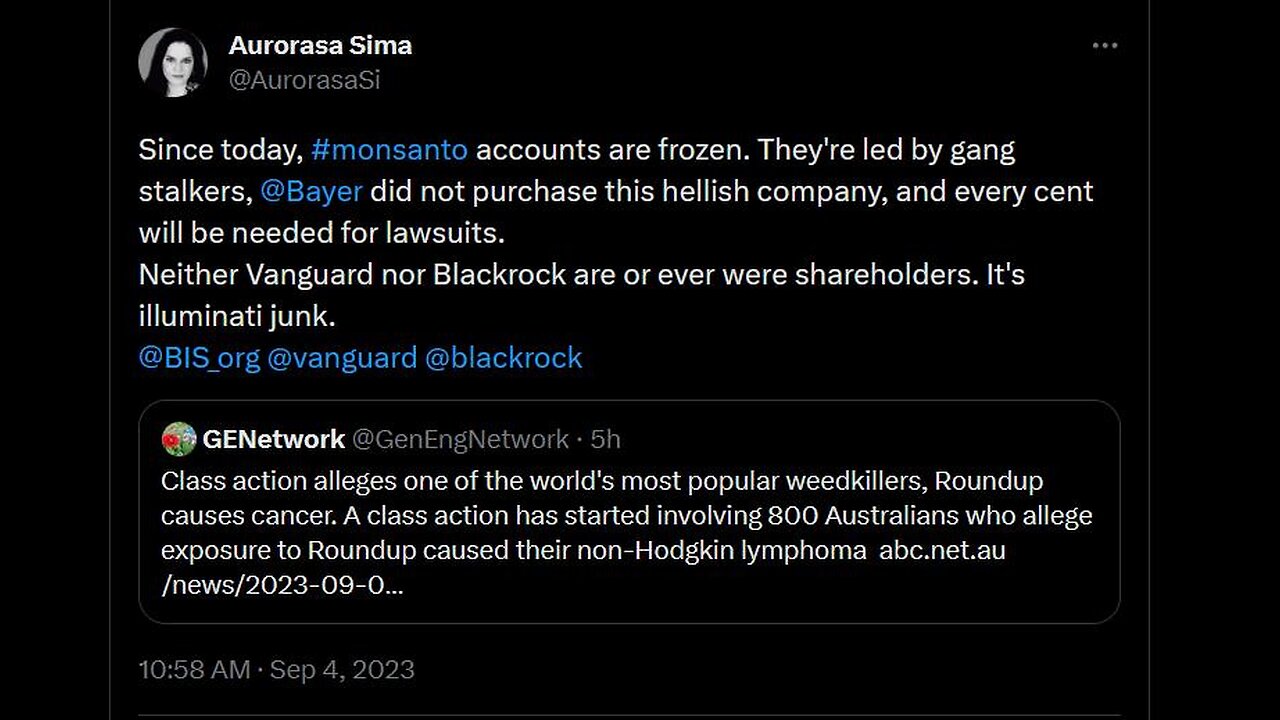Click the 'illuminati junk' text line
Image resolution: width=1280 pixels, height=720 pixels.
point(235,316)
